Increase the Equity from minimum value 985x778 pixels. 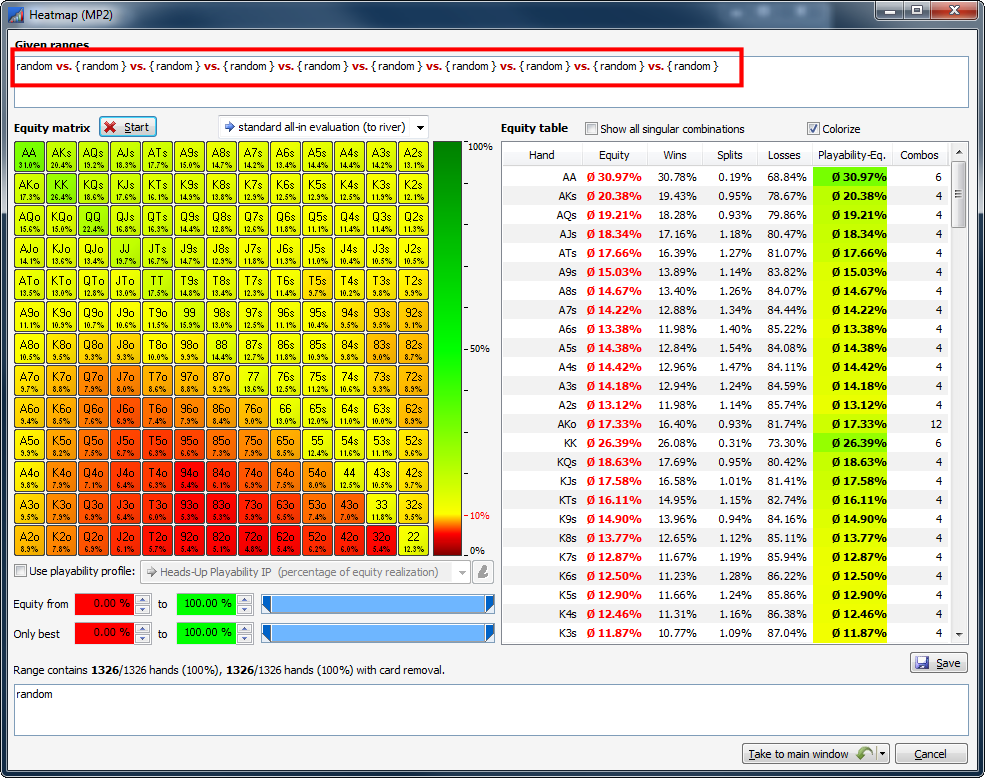[143, 599]
